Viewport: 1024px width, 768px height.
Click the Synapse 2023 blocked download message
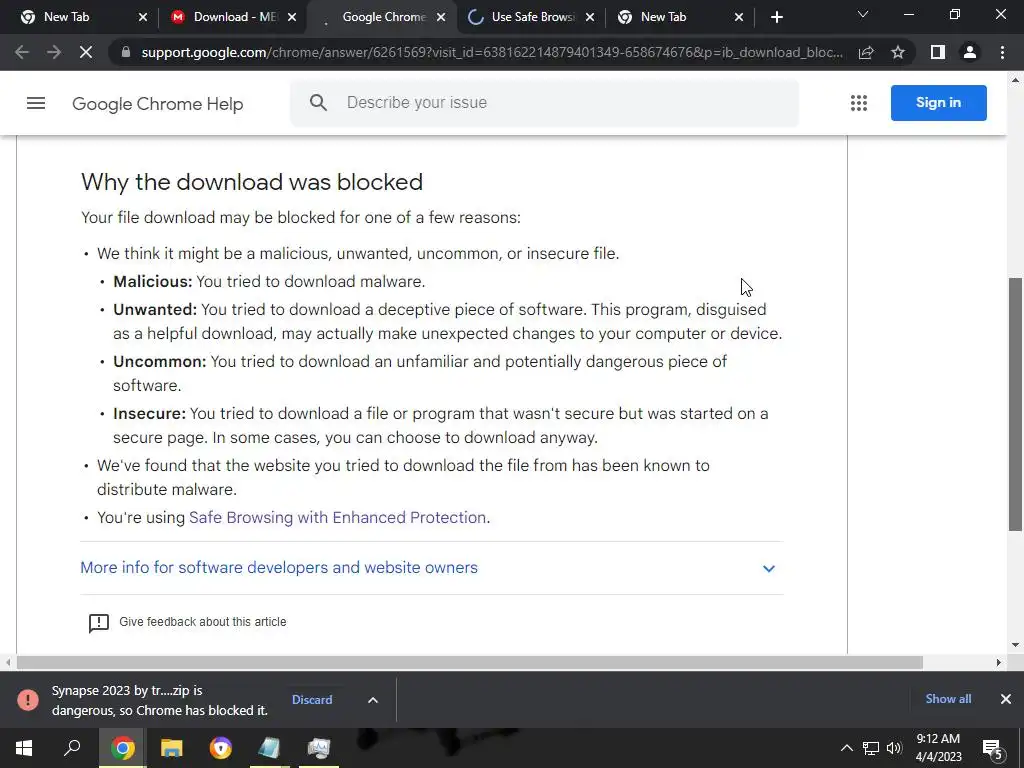tap(160, 700)
